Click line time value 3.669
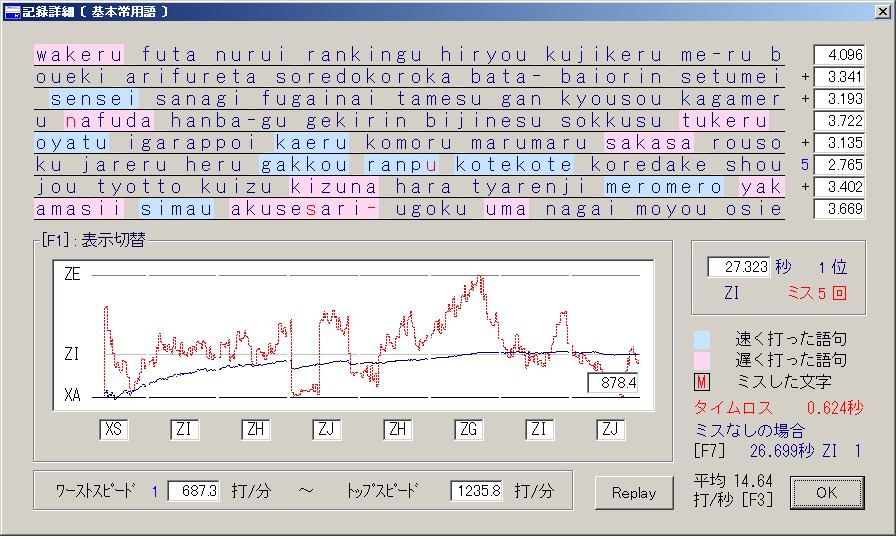Screen dimensions: 896x538 839,208
